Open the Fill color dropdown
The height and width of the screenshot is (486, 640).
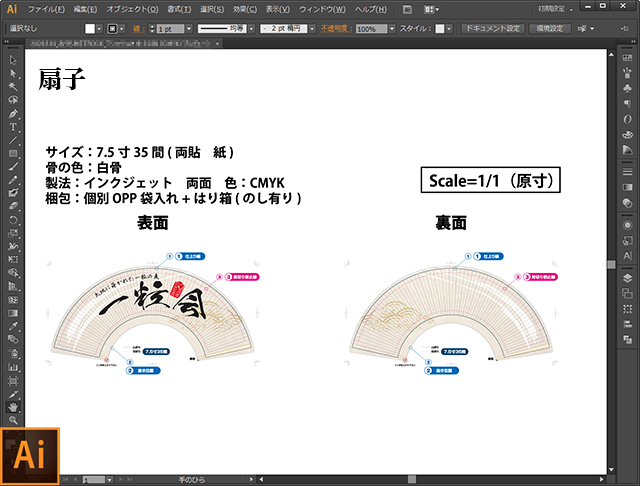(99, 29)
